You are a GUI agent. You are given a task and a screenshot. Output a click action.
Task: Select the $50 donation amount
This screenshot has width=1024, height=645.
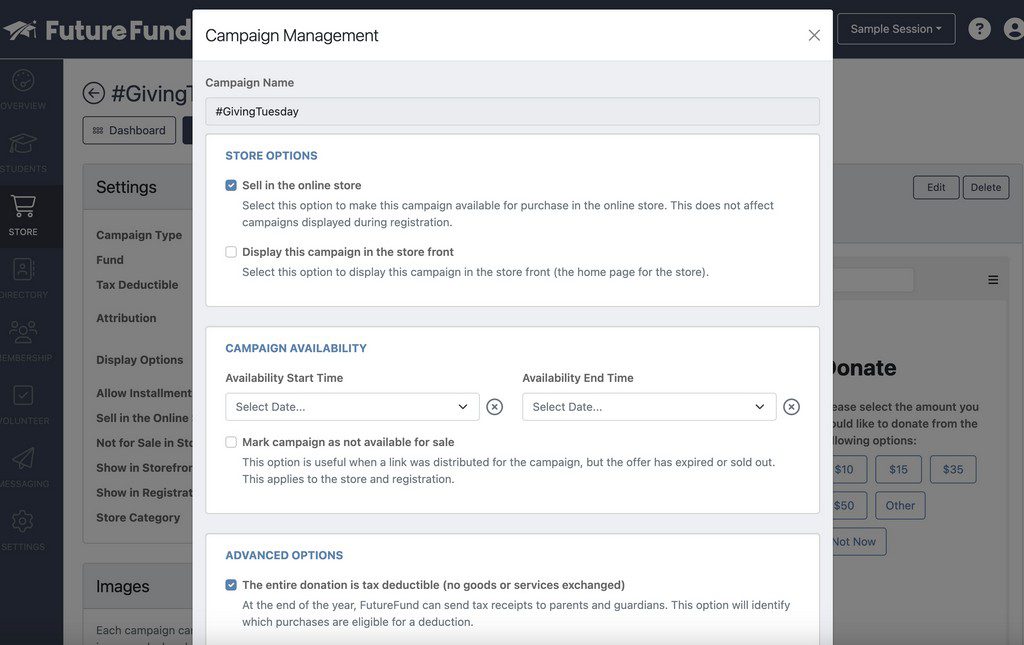[849, 505]
